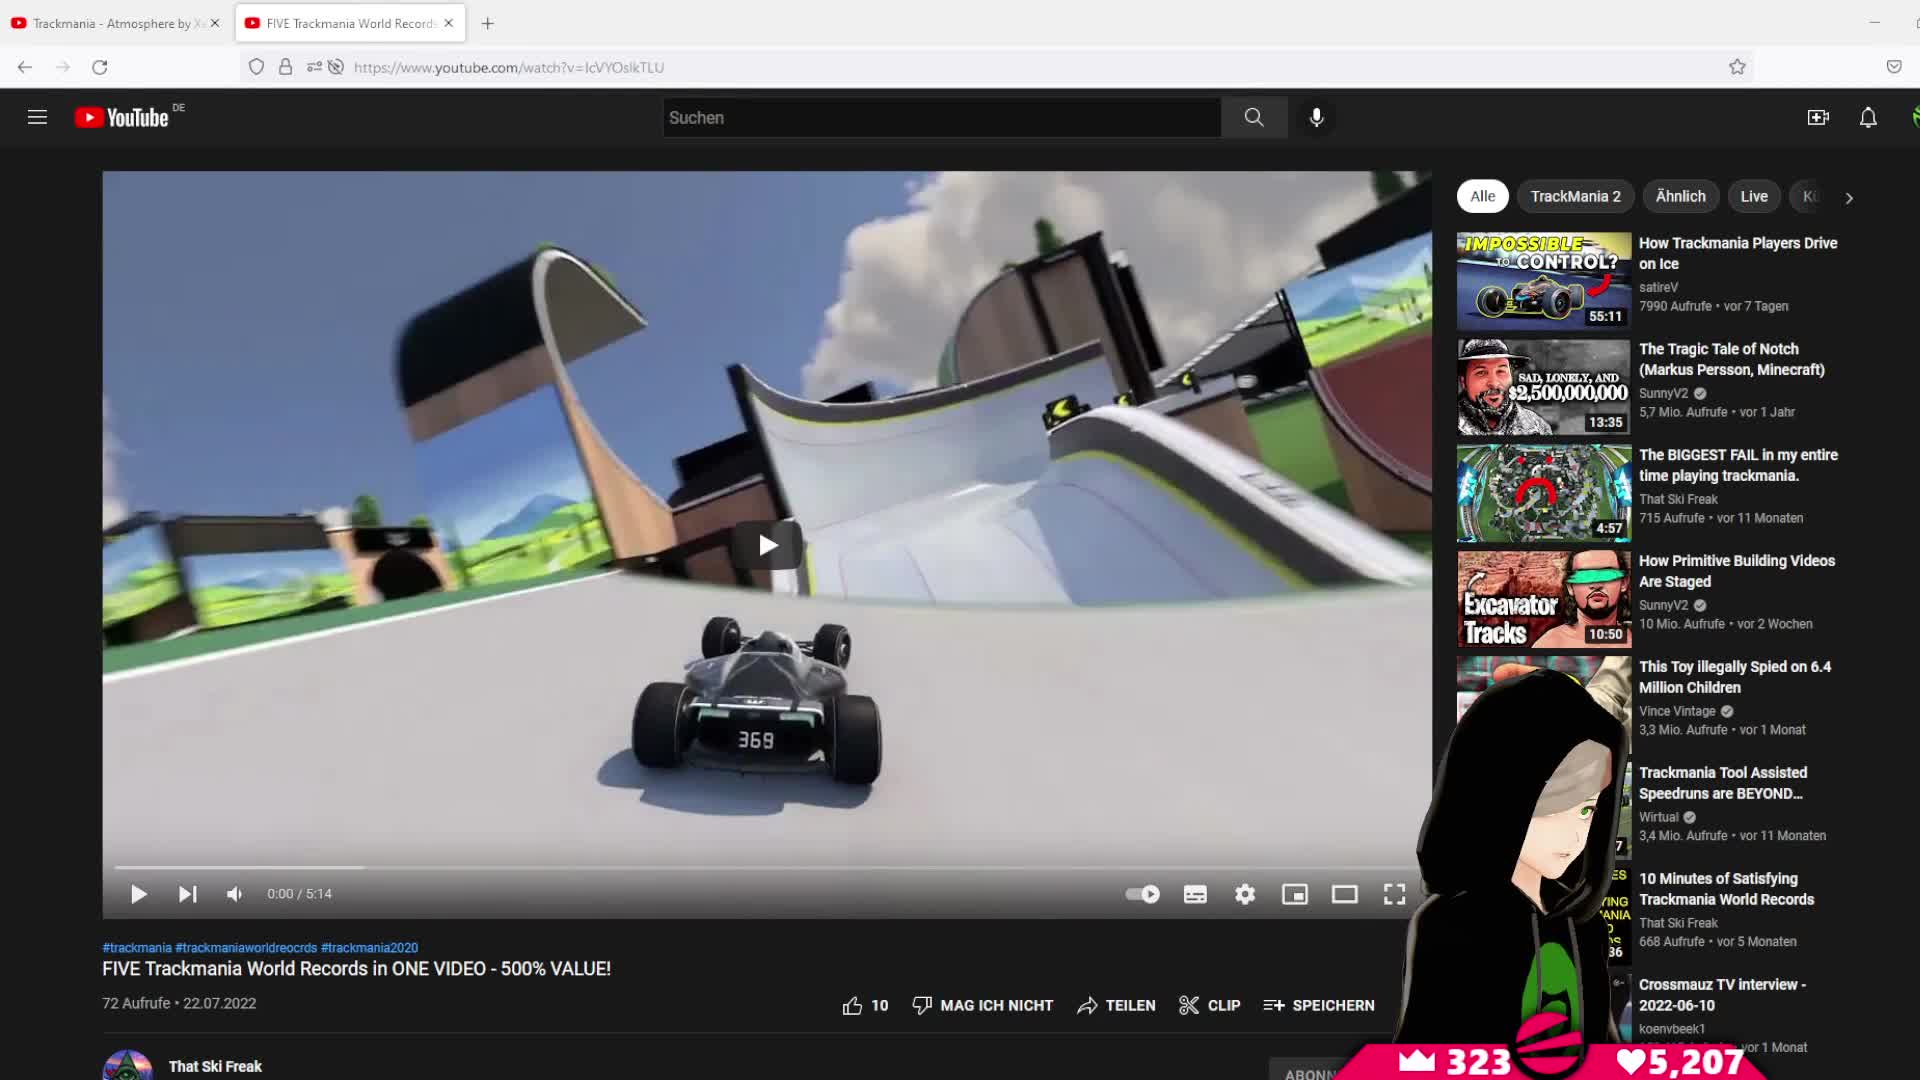Click the MAG ICH NICHT dislike button
This screenshot has height=1080, width=1920.
pyautogui.click(x=983, y=1005)
